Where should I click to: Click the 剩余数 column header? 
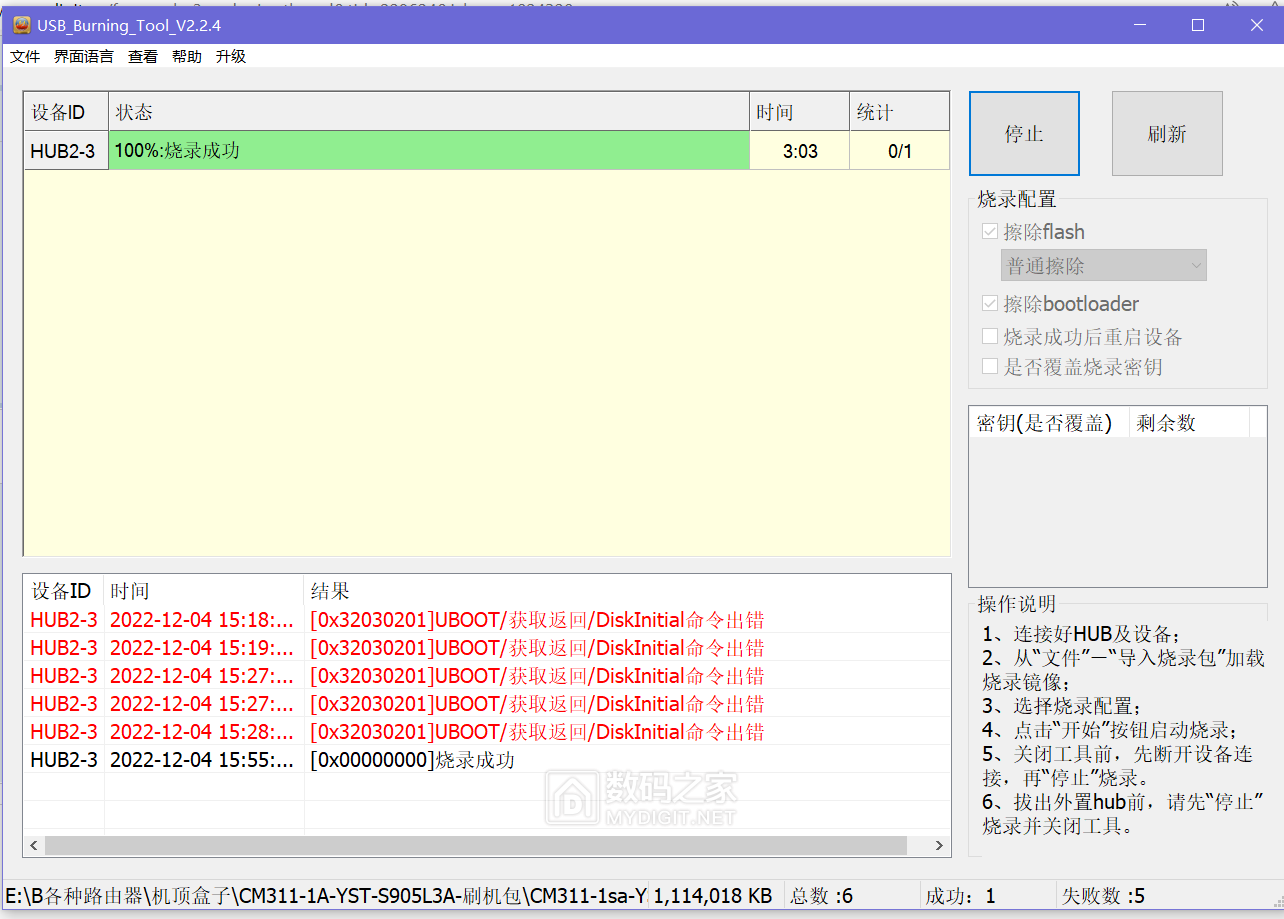[1189, 423]
